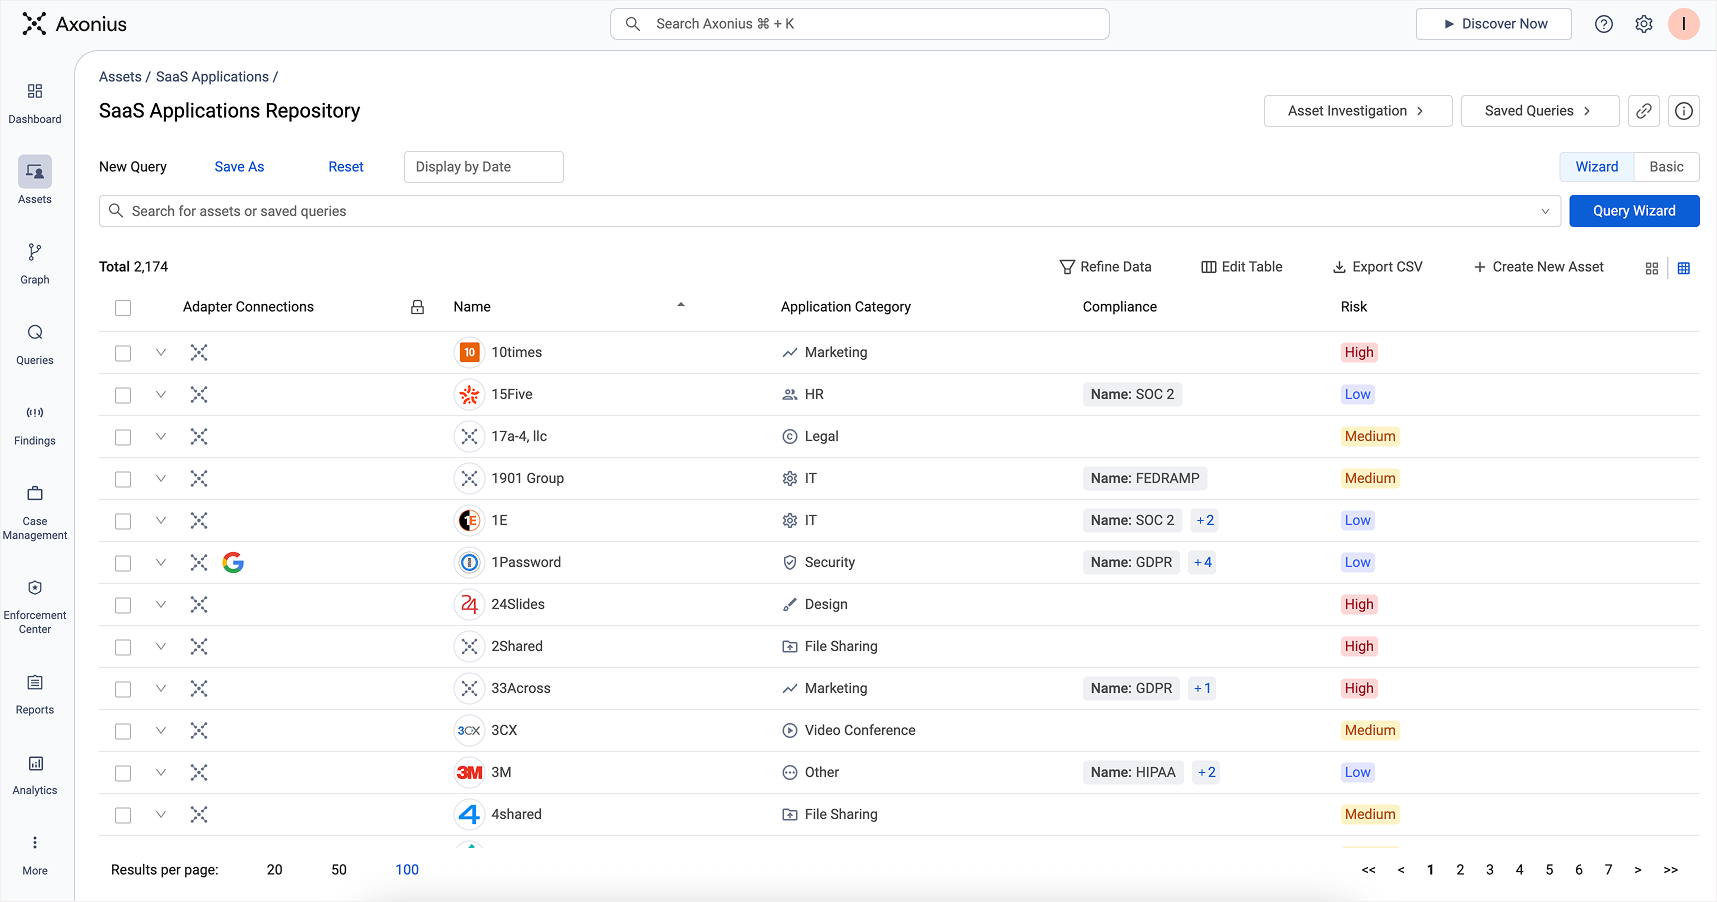Click the 1Password application logo
Image resolution: width=1717 pixels, height=902 pixels.
click(x=469, y=562)
